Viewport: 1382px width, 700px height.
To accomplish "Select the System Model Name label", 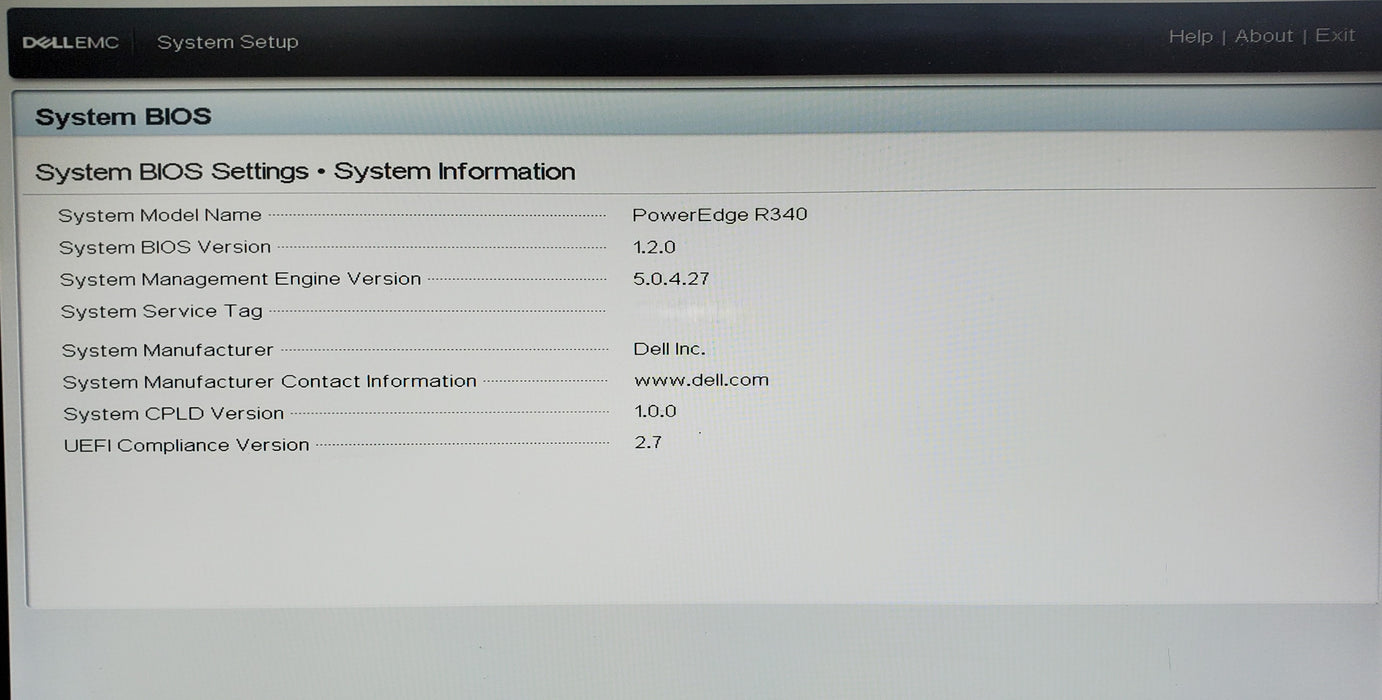I will point(160,215).
